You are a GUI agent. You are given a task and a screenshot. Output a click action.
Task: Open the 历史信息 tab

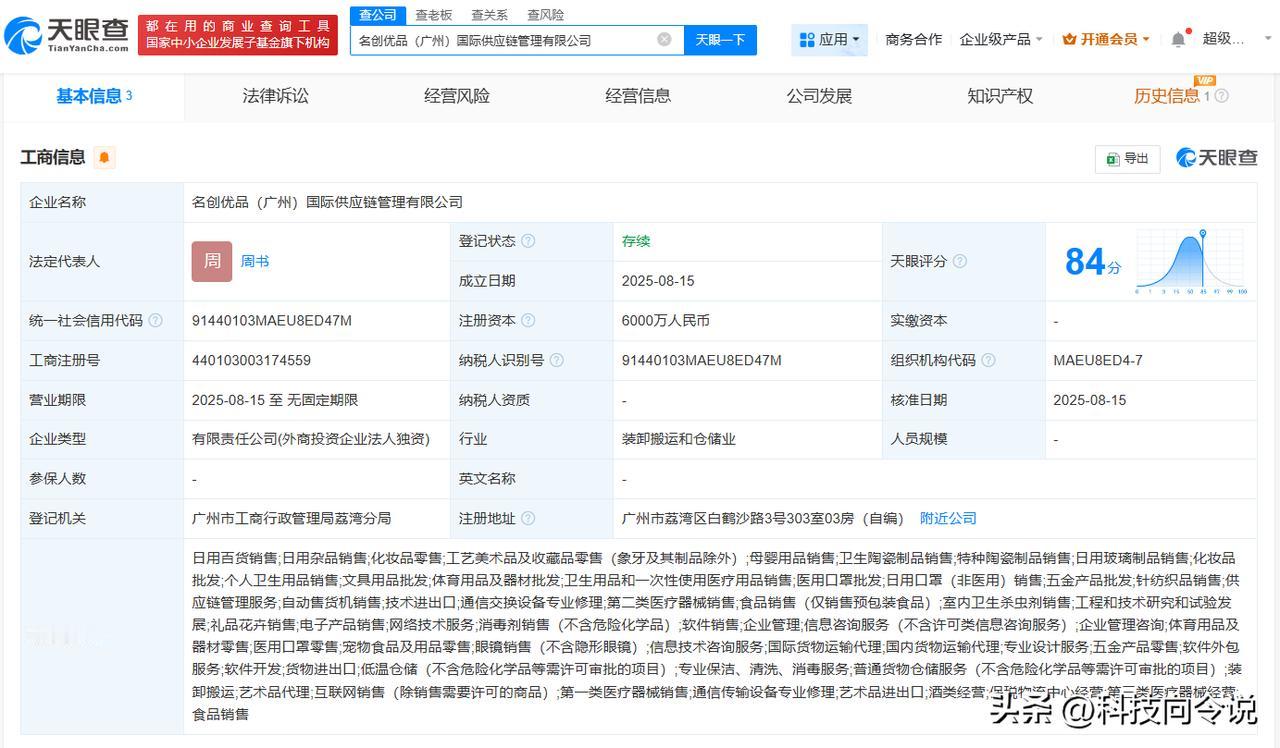pos(1166,96)
